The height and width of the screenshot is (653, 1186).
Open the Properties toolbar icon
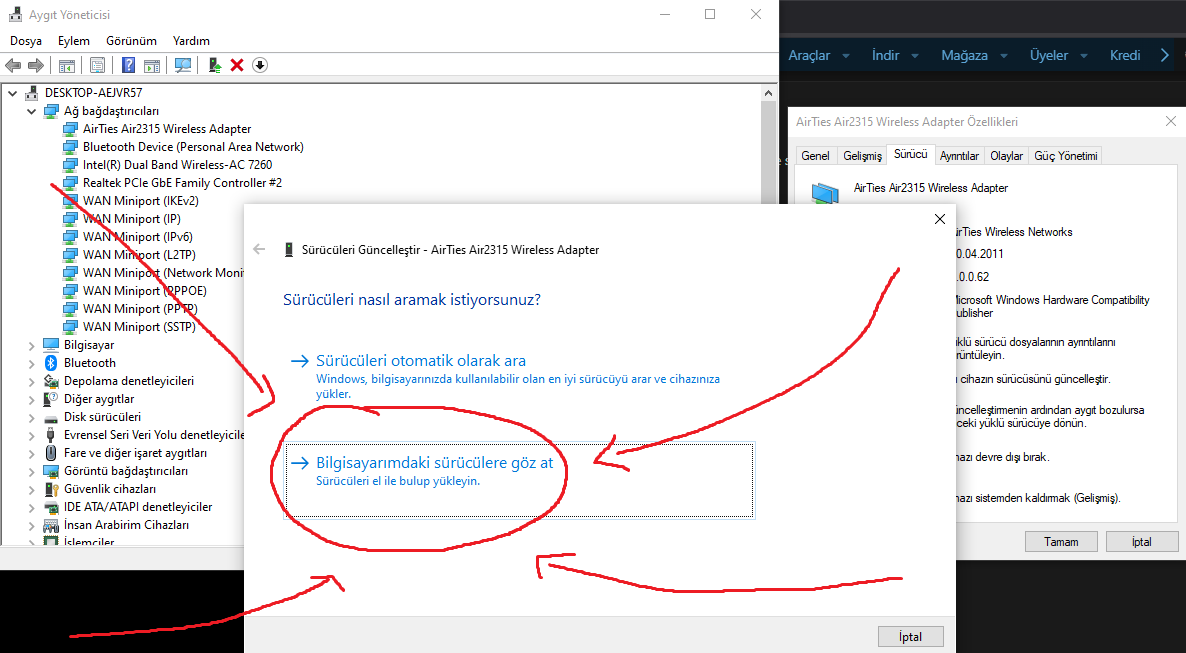[x=98, y=66]
